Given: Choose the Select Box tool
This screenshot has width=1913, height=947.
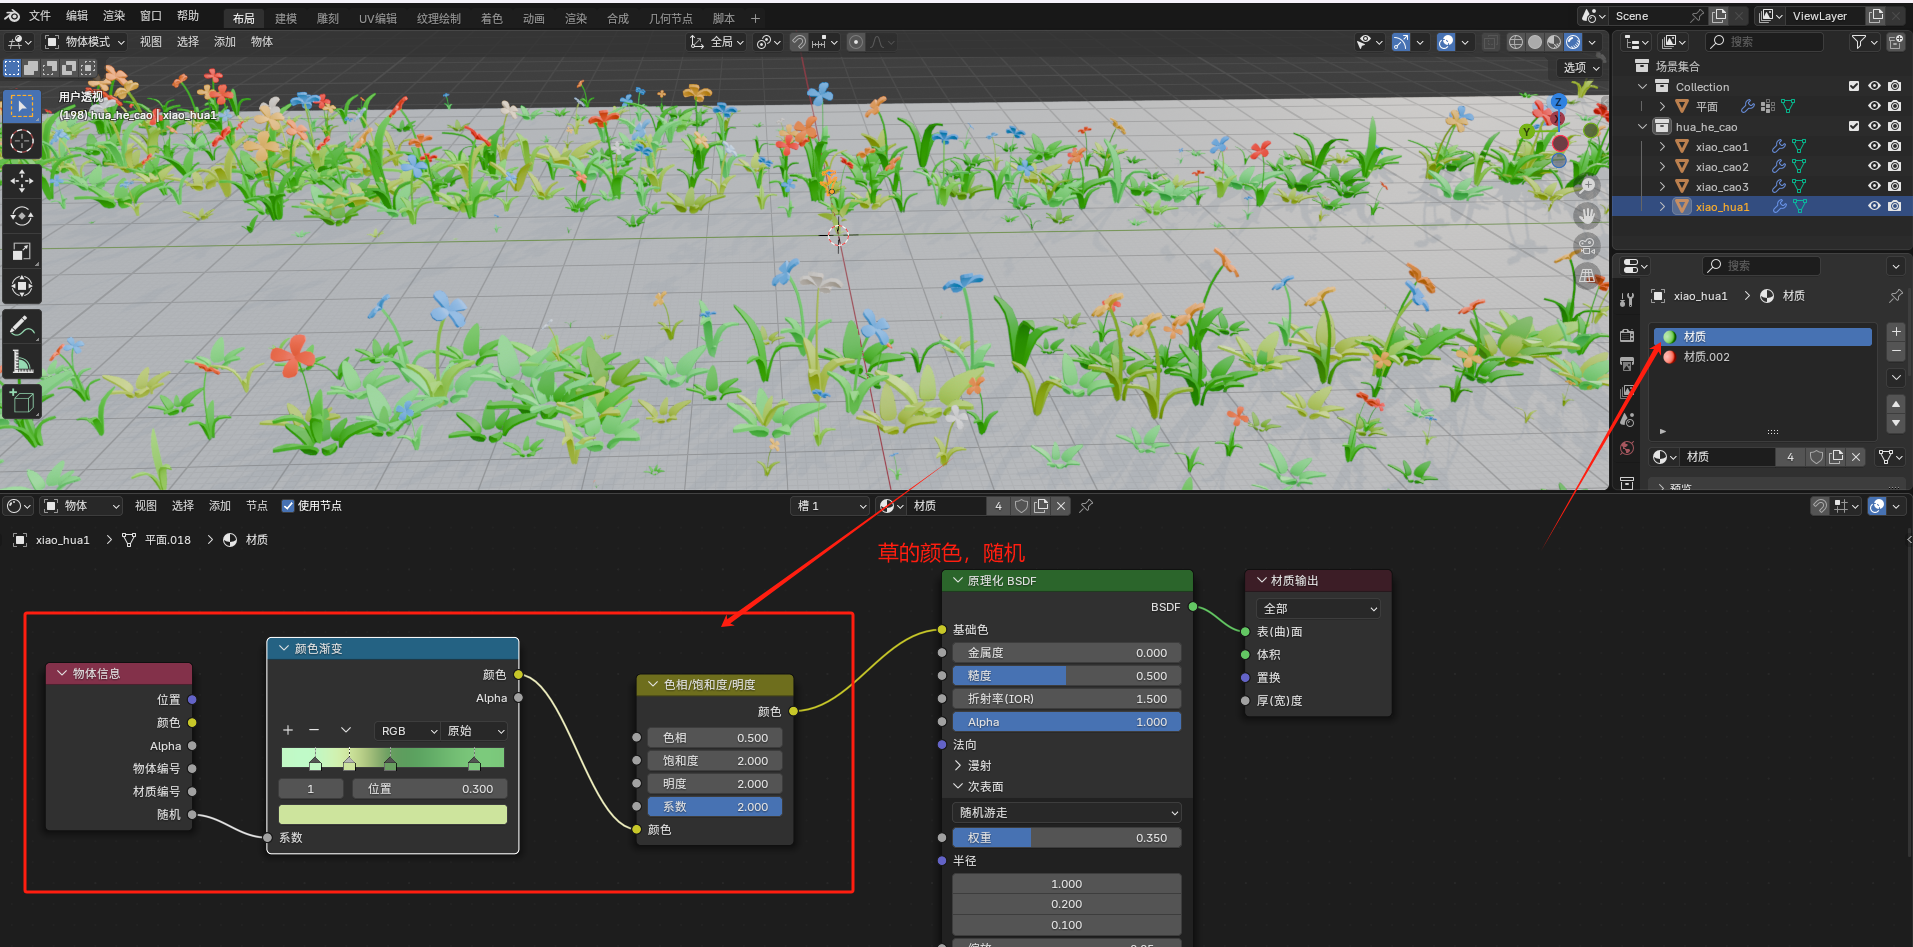Looking at the screenshot, I should [22, 106].
